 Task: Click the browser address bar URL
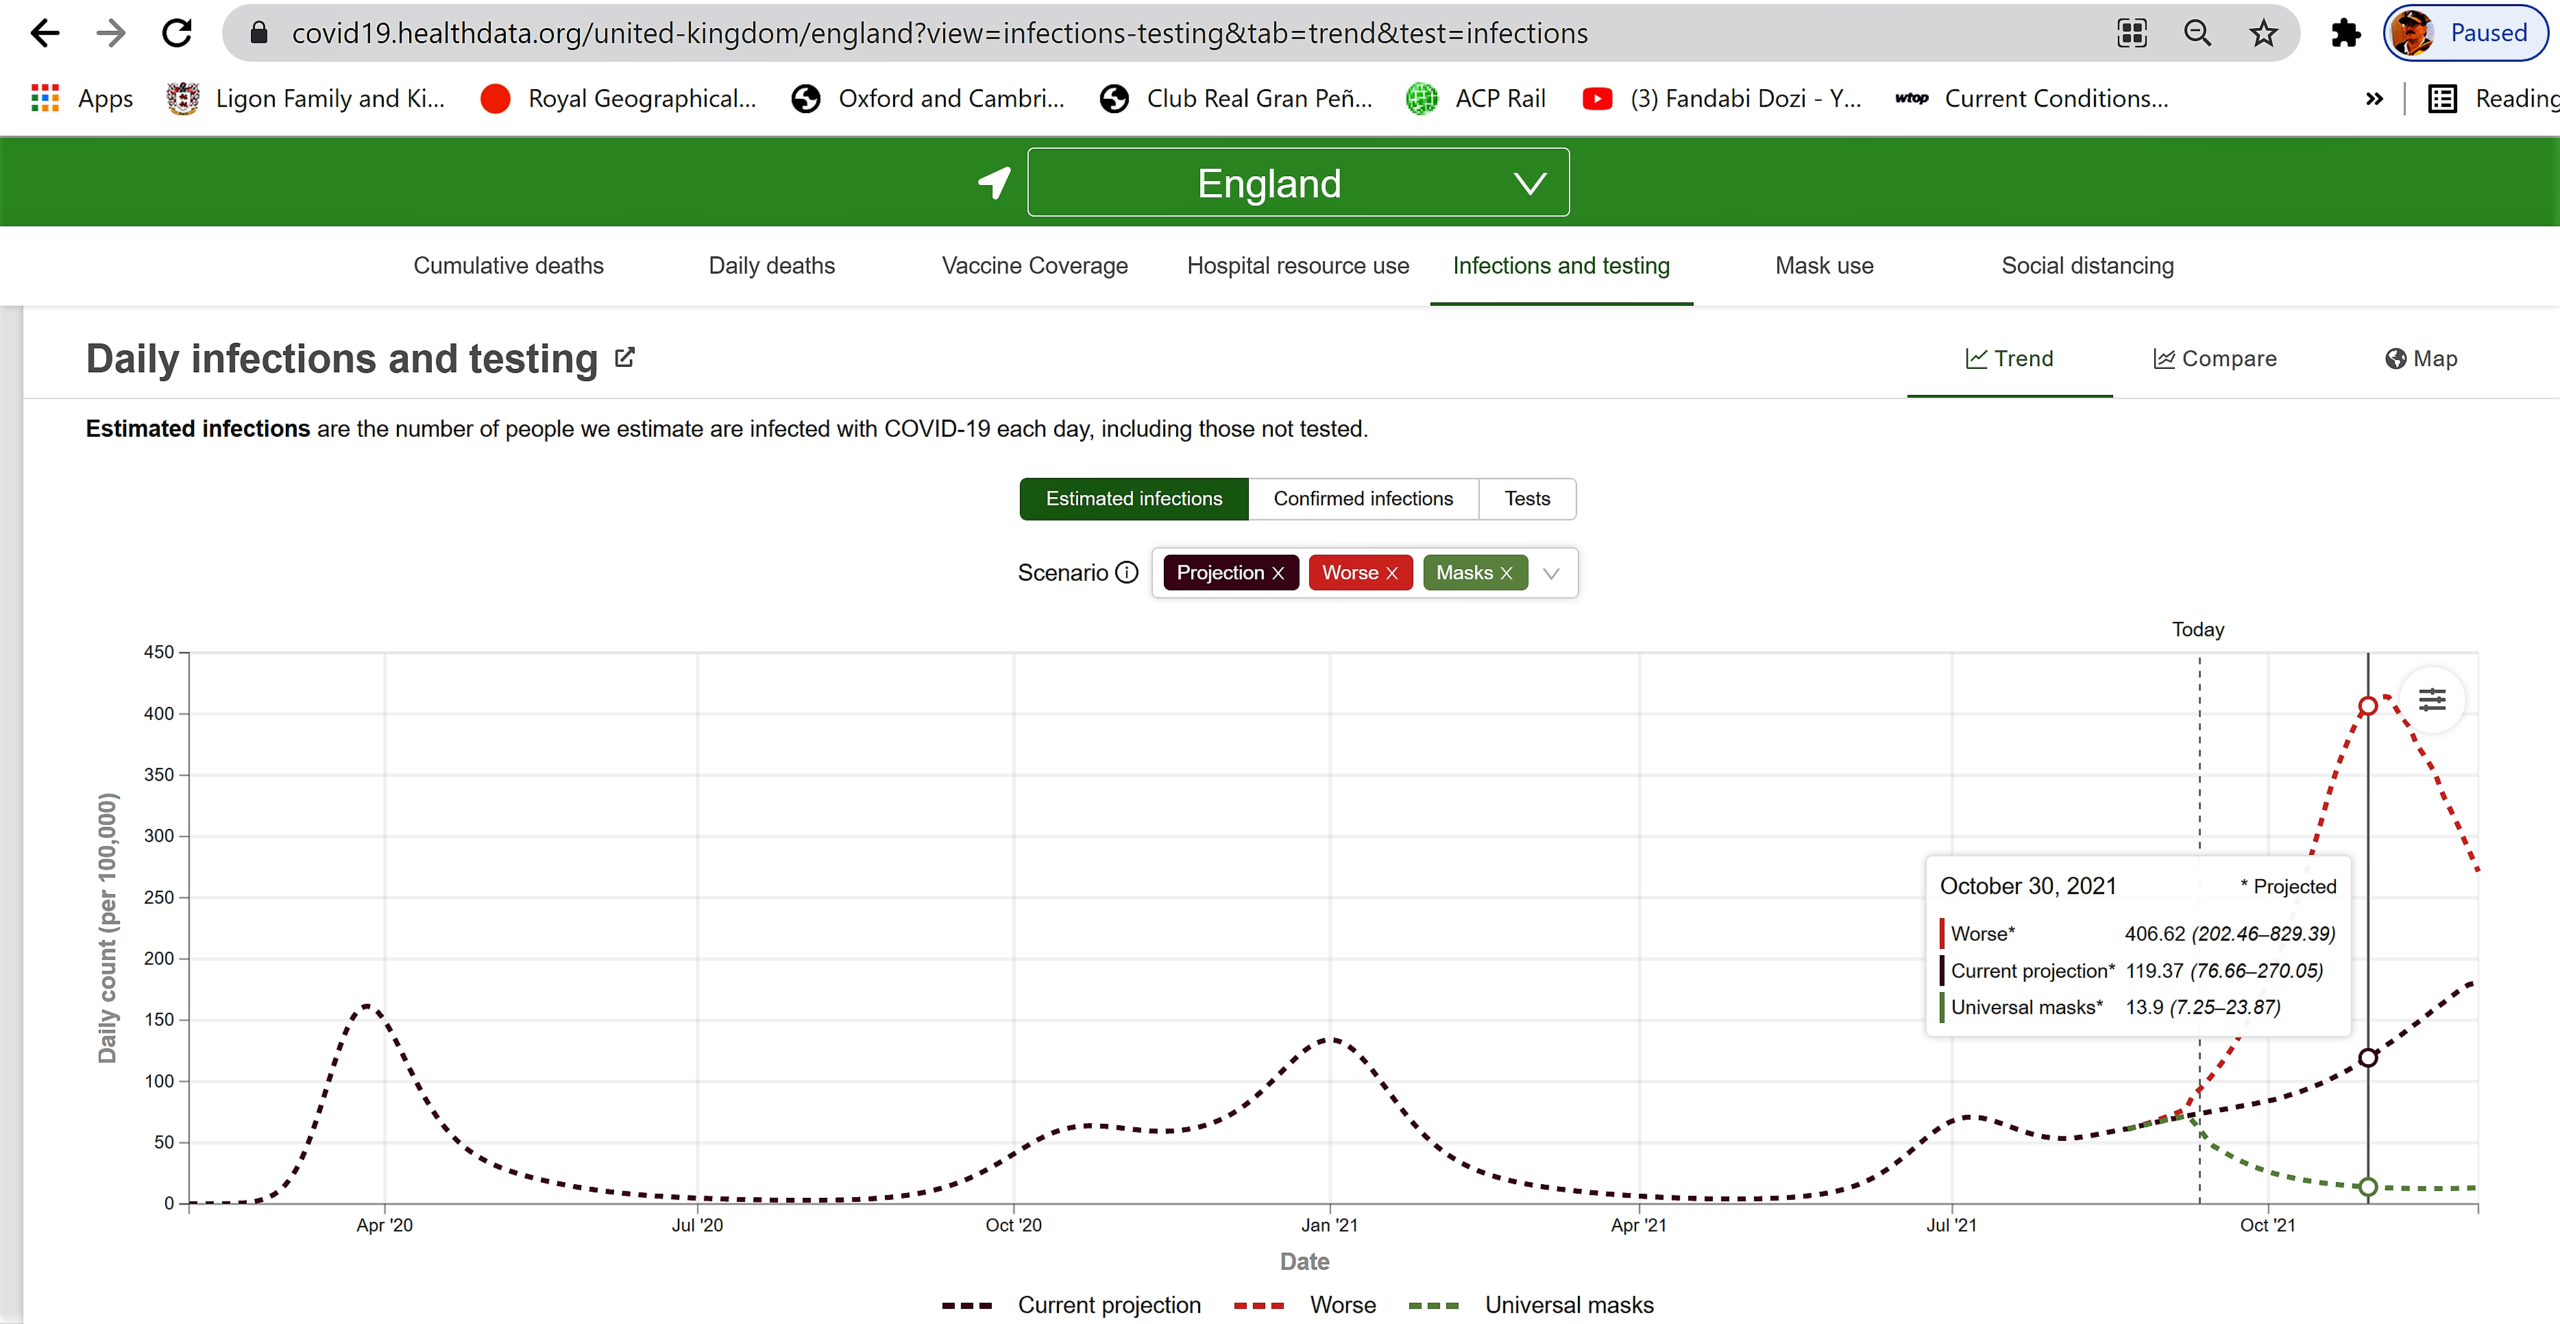point(938,33)
